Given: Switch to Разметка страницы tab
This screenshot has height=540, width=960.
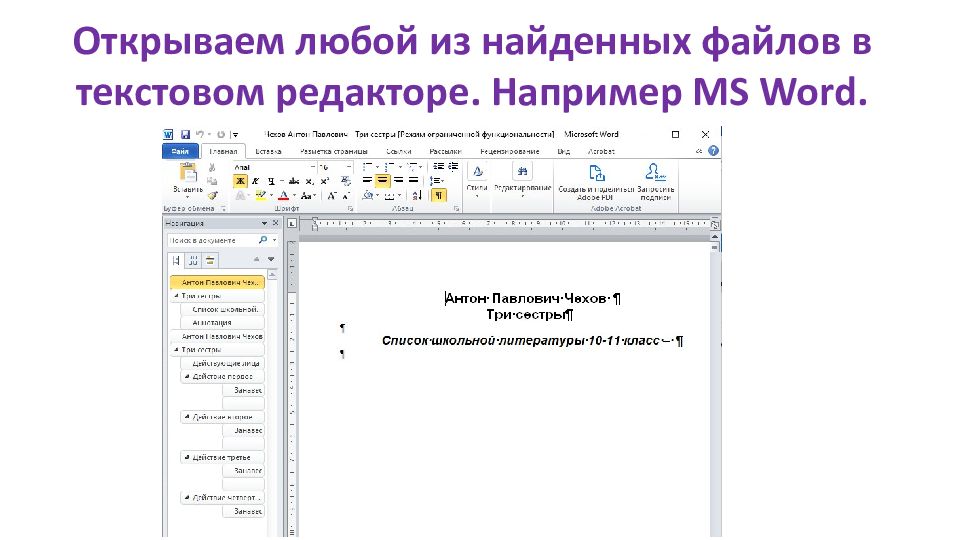Looking at the screenshot, I should tap(334, 151).
